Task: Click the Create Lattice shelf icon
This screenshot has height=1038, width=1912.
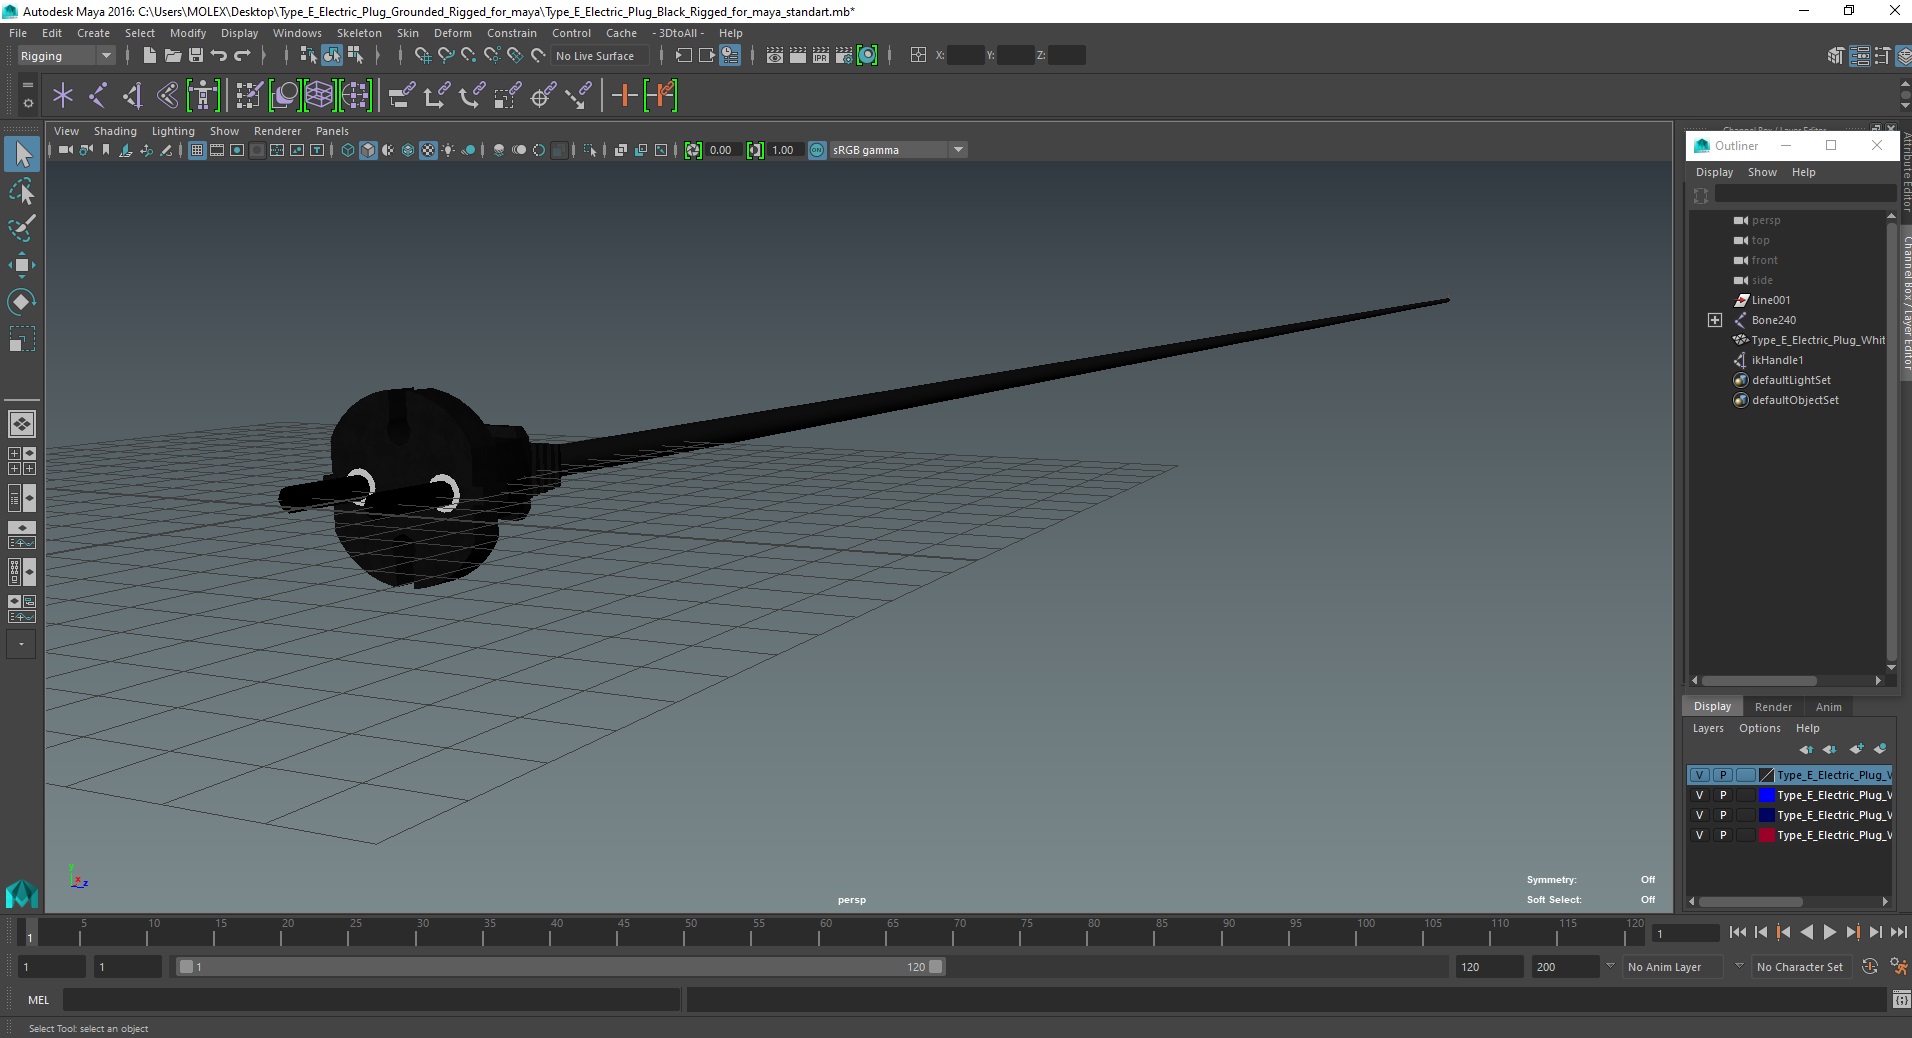Action: click(319, 96)
